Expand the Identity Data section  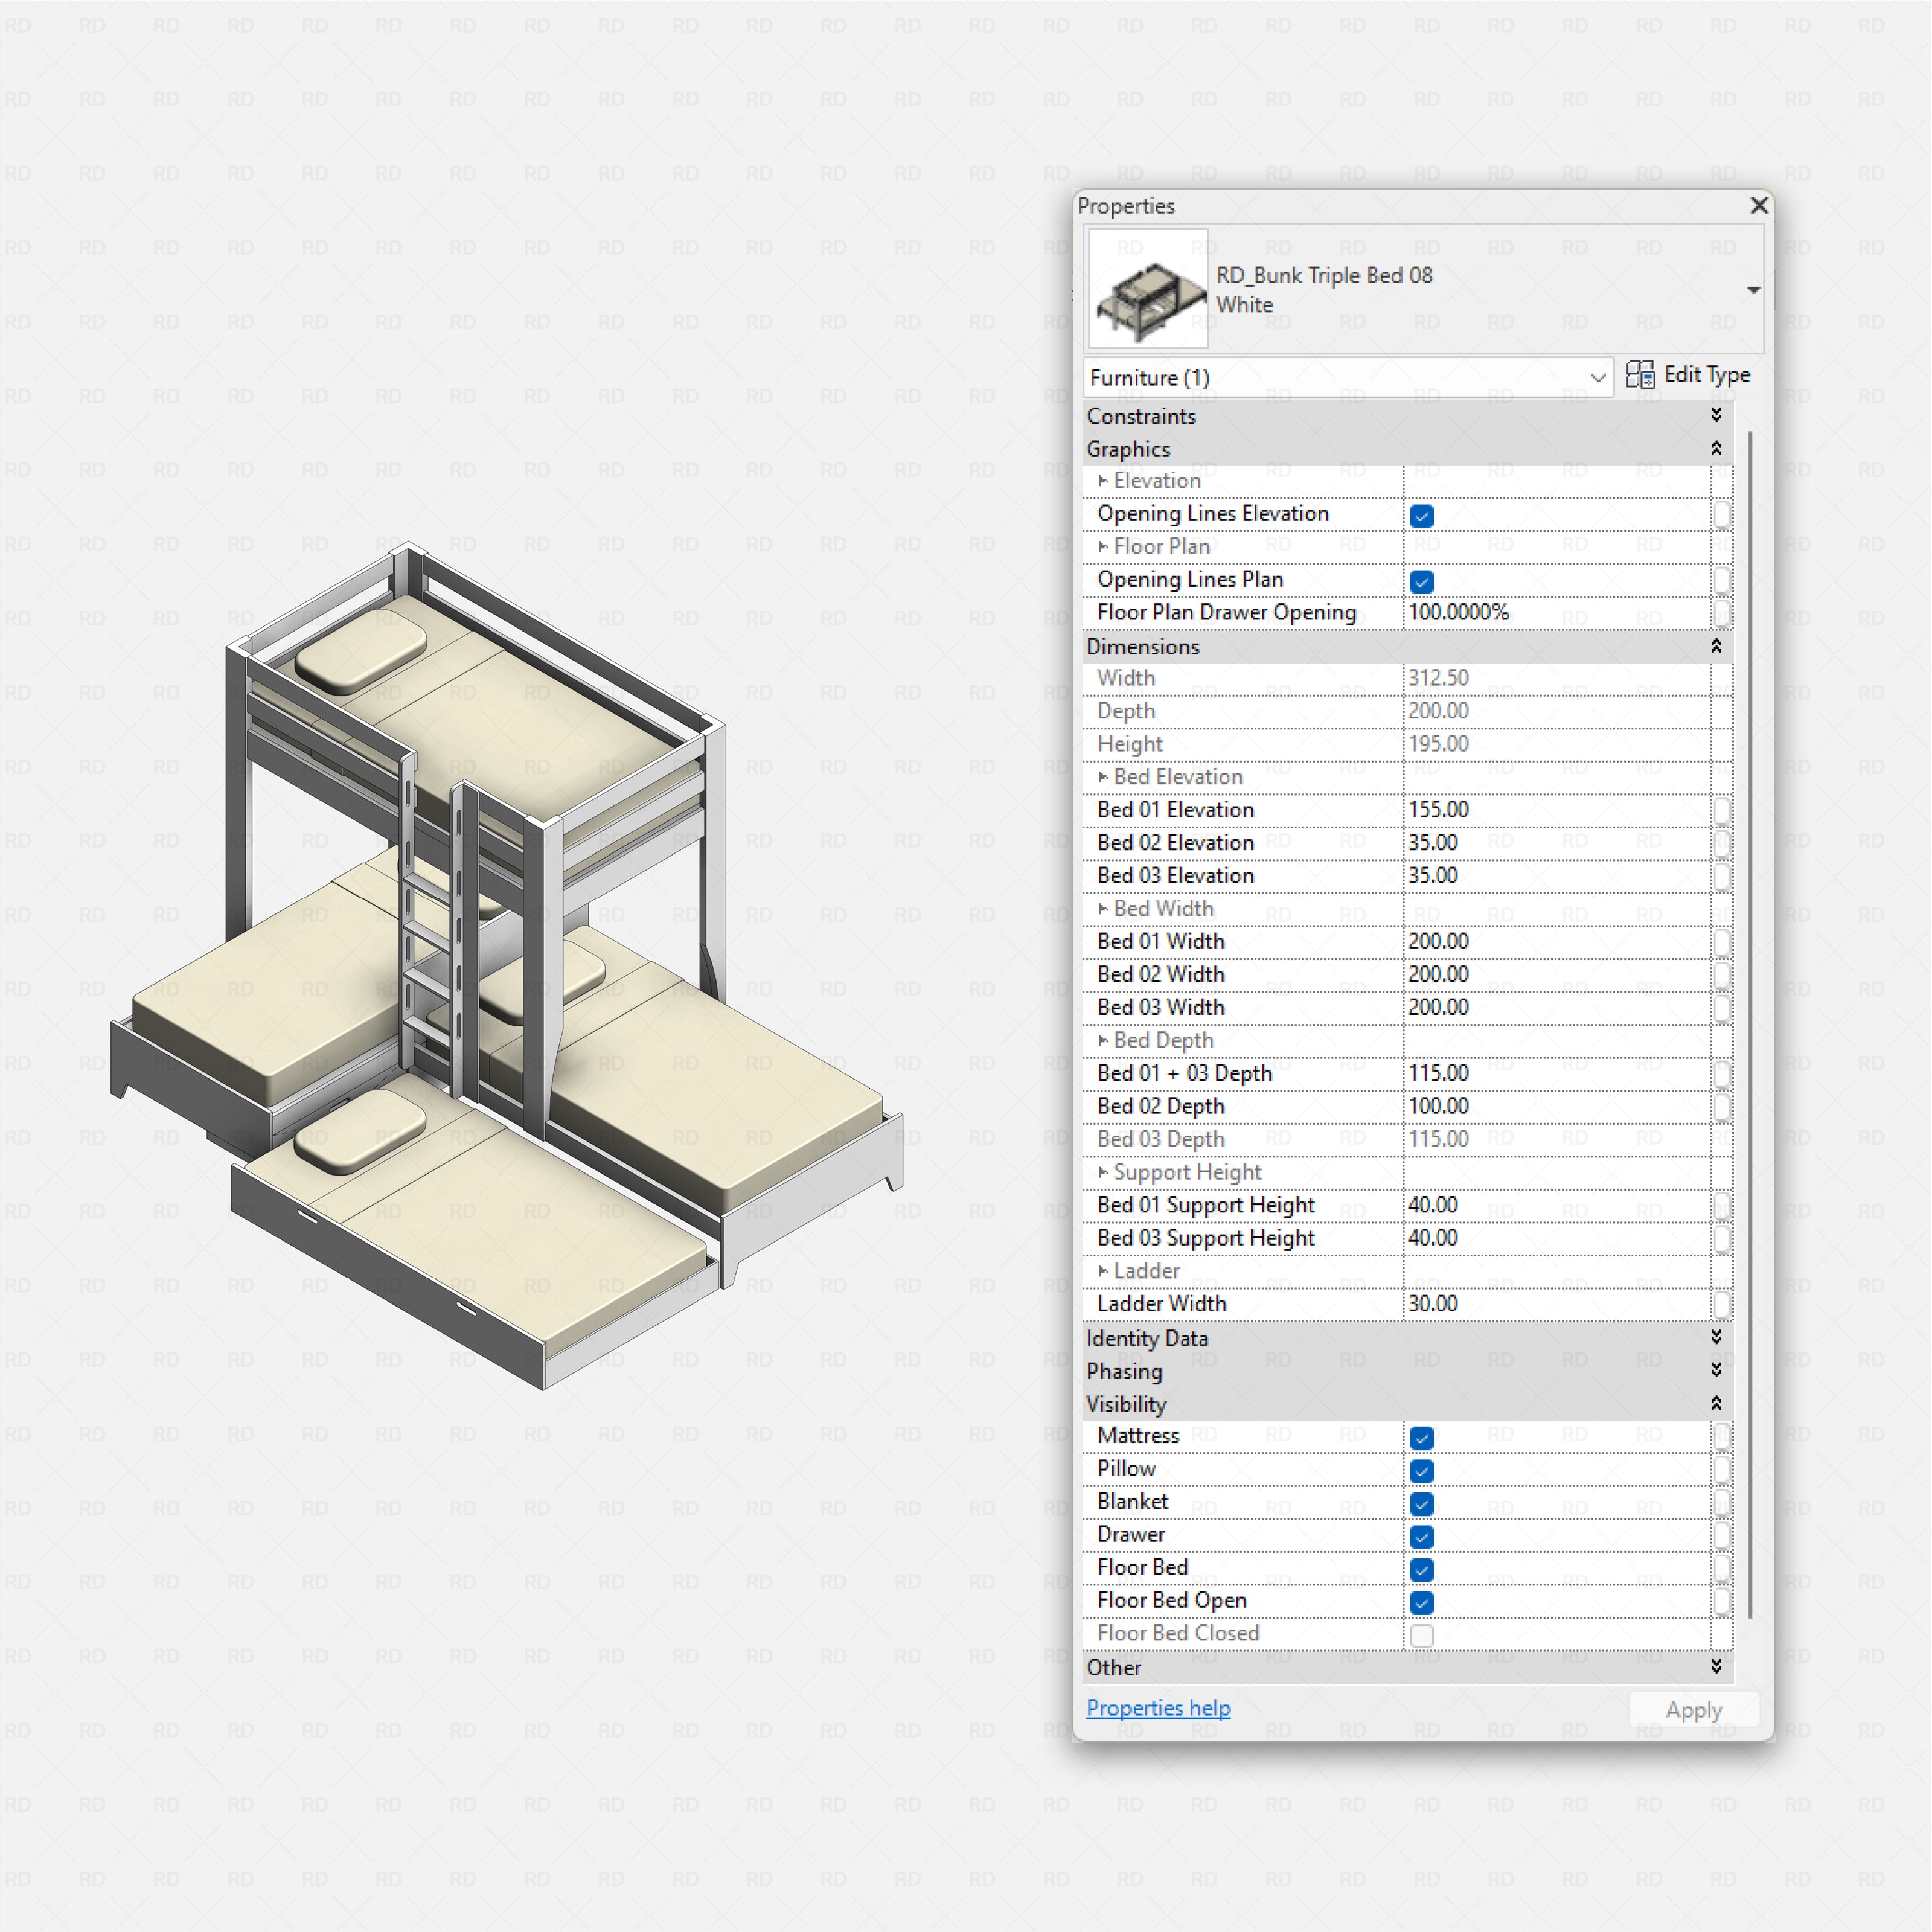pos(1716,1338)
